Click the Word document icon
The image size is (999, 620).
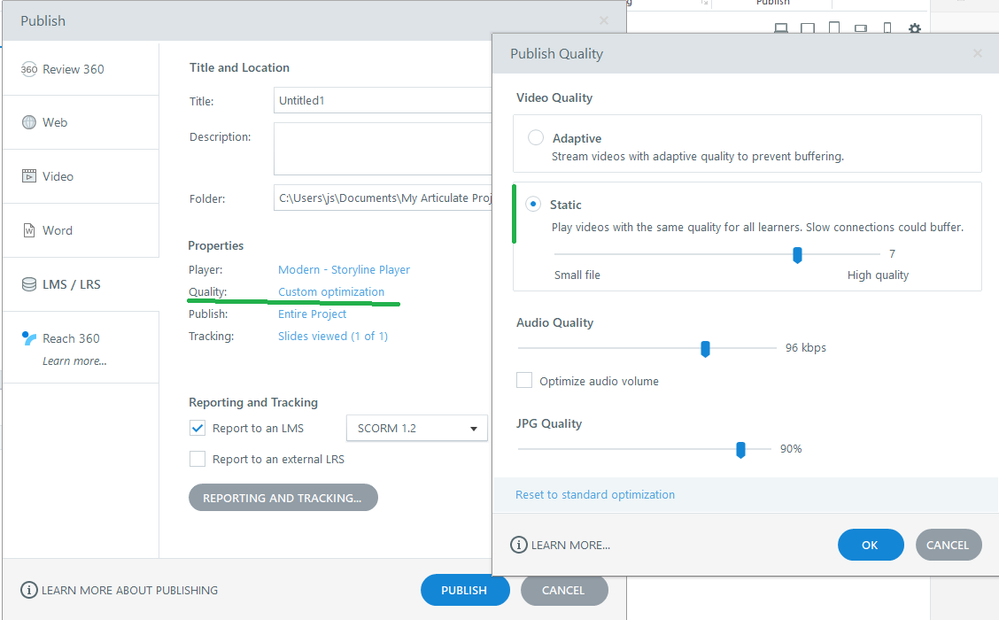(x=29, y=230)
